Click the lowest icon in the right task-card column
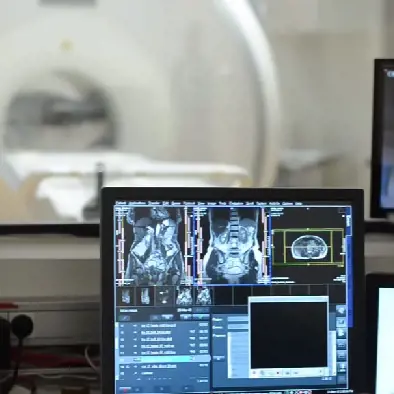 click(341, 368)
